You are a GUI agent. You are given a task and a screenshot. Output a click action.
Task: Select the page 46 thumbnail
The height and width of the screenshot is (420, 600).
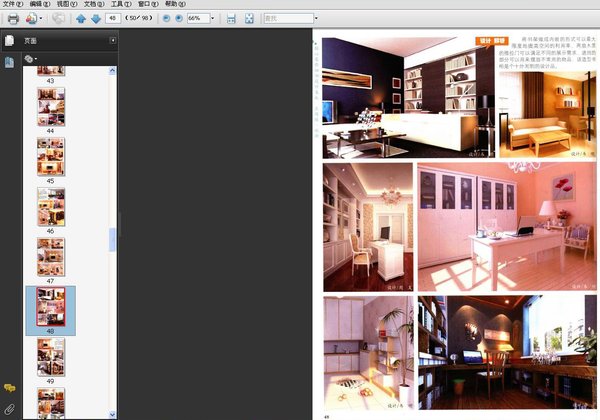tap(51, 207)
